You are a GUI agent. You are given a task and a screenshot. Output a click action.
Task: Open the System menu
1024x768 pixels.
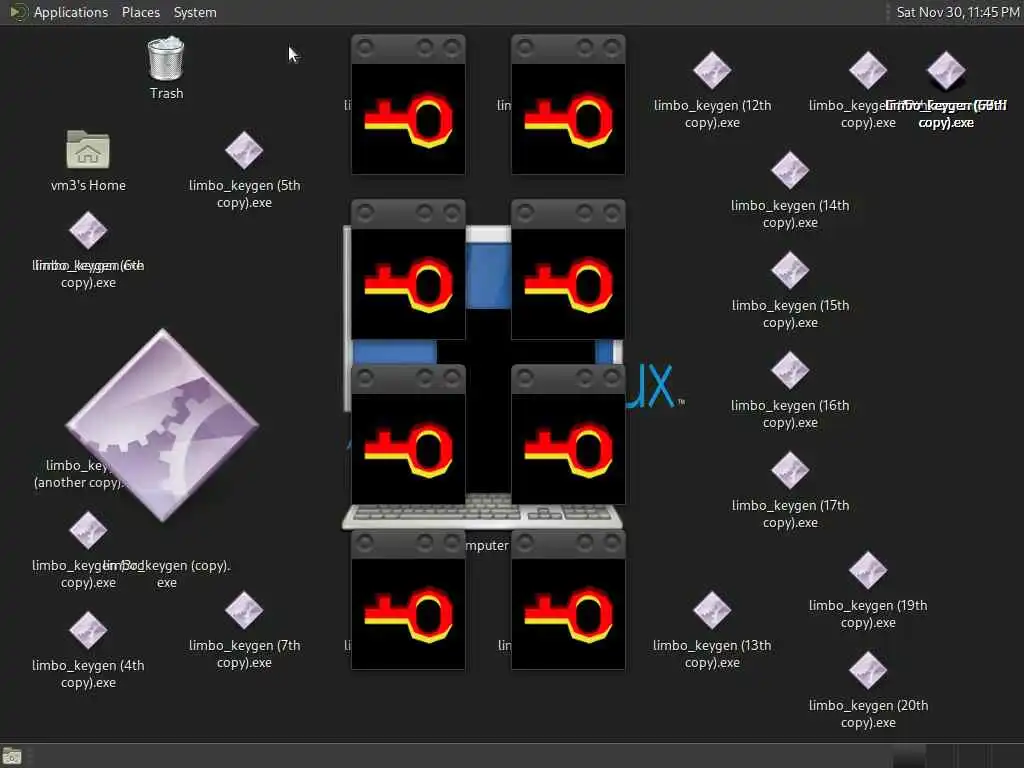[195, 12]
